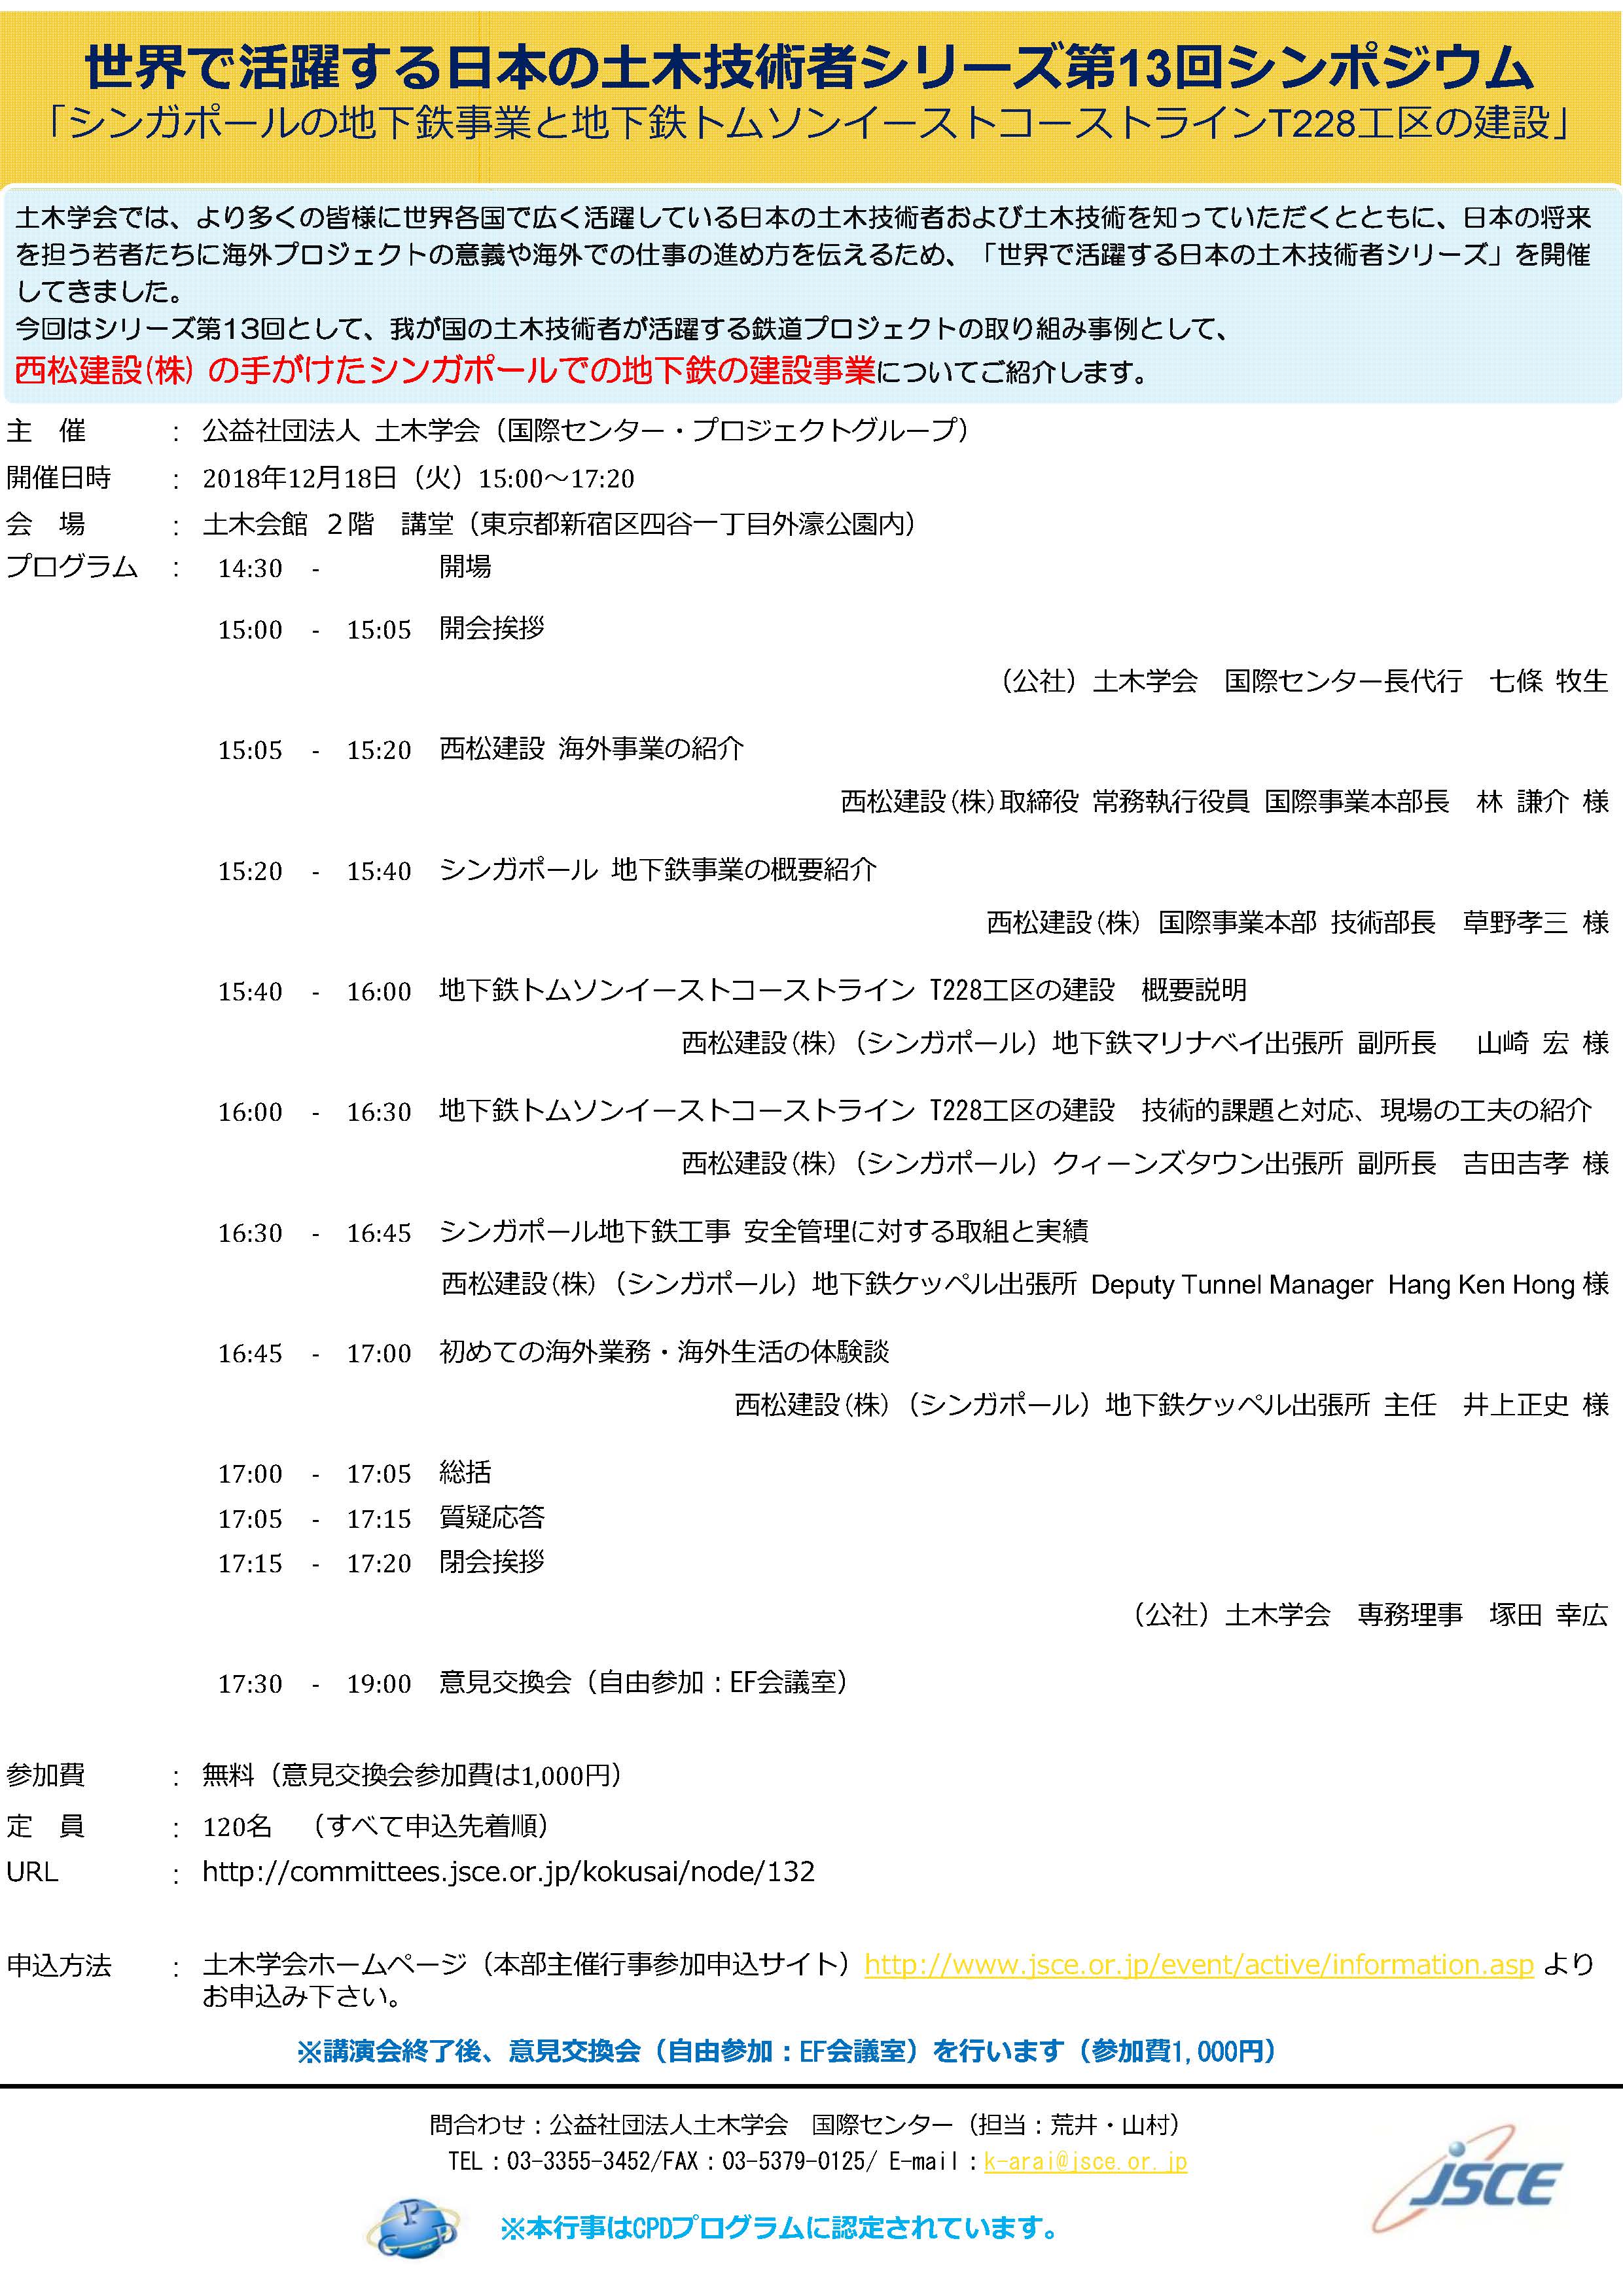Click the k-arai@jsce.or.jp email link
The image size is (1623, 2296).
tap(1085, 2161)
